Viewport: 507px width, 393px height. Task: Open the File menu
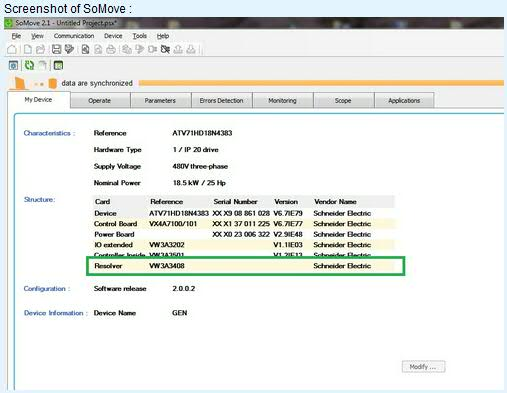(16, 36)
